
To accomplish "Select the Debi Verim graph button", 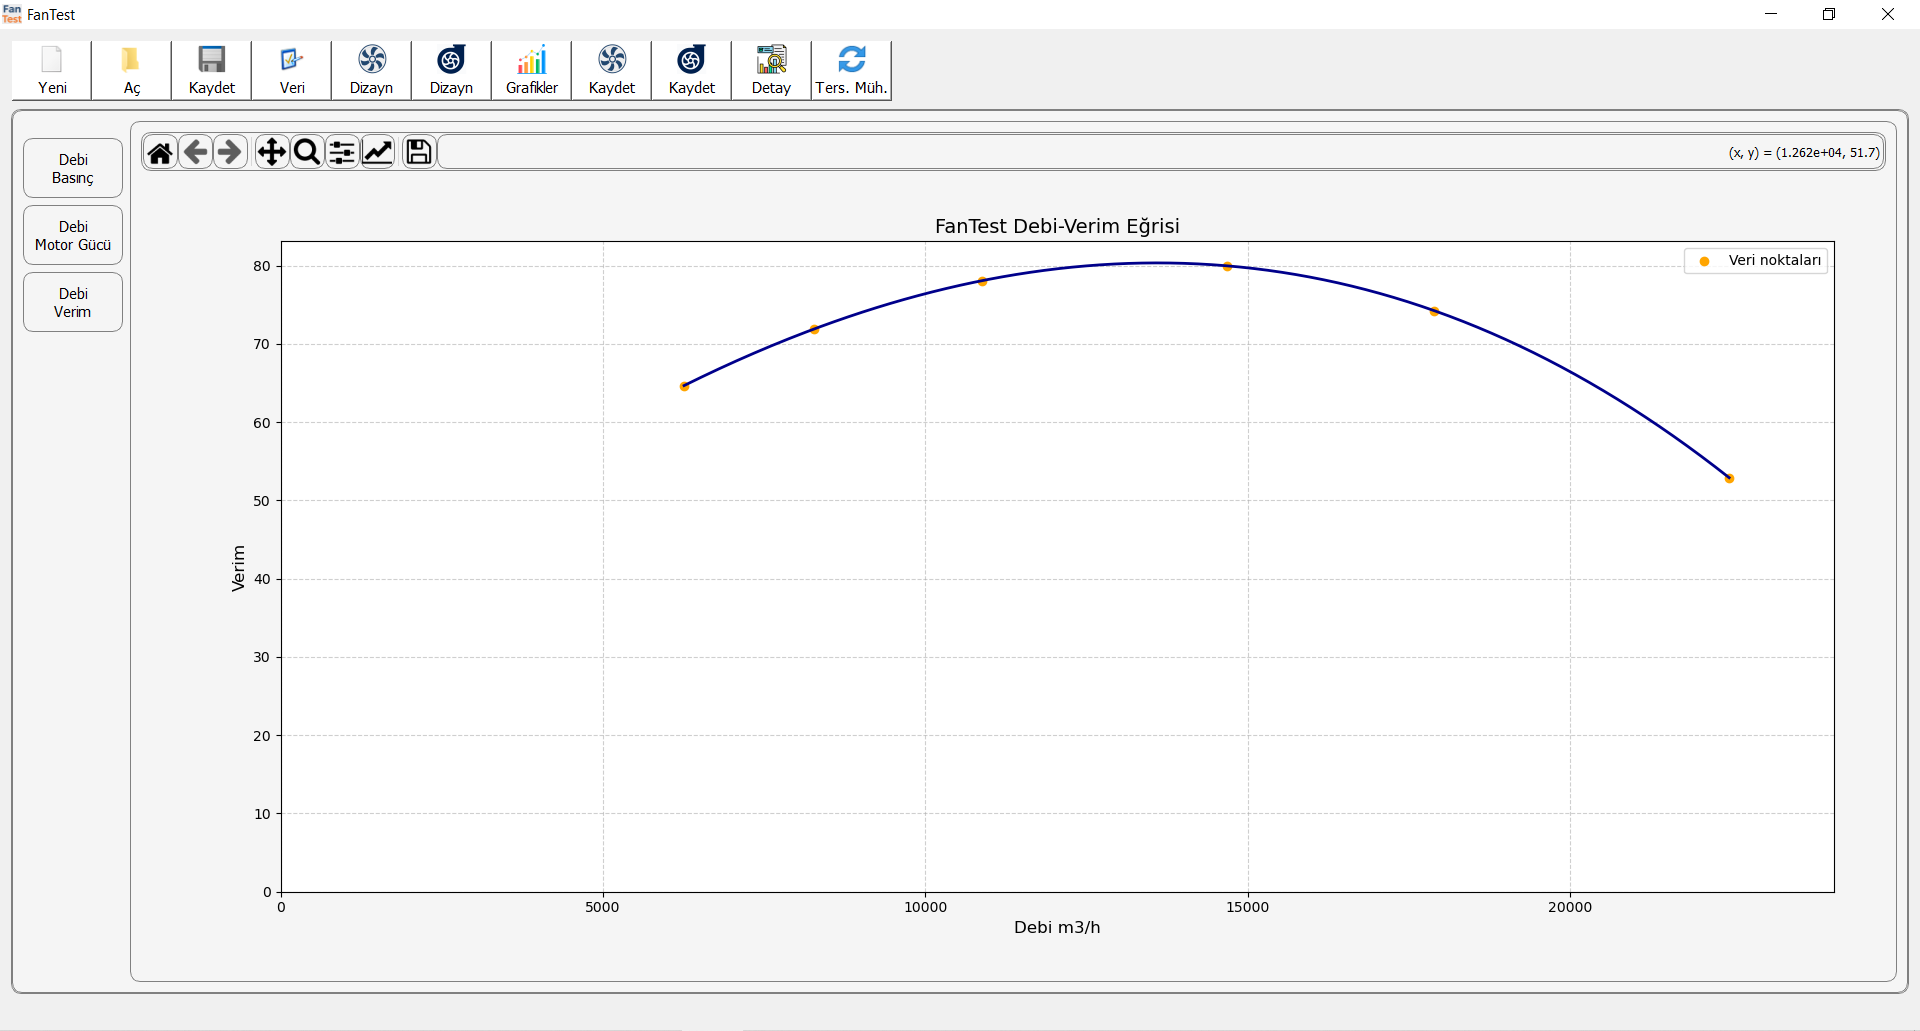I will tap(73, 302).
